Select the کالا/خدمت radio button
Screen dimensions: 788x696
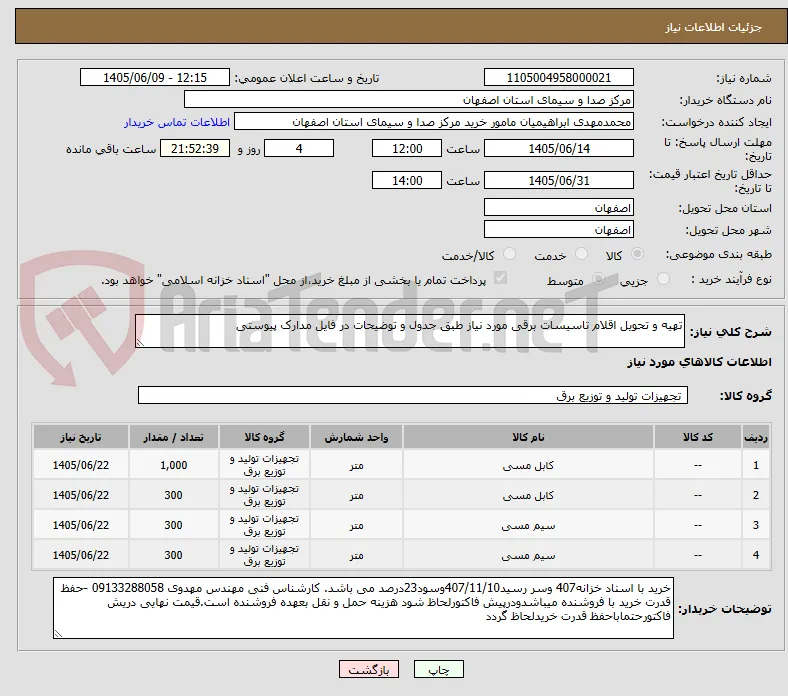pyautogui.click(x=509, y=254)
